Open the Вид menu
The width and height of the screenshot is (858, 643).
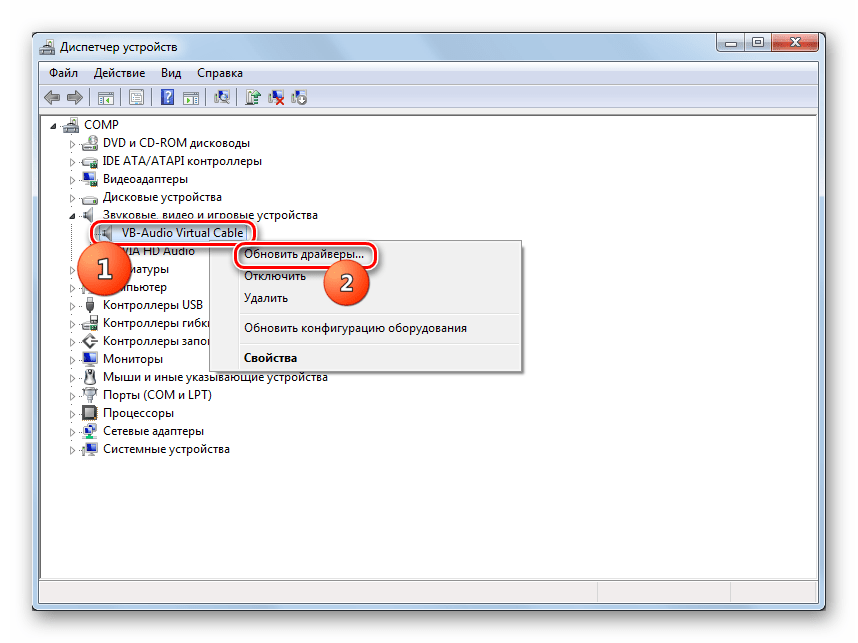[171, 73]
